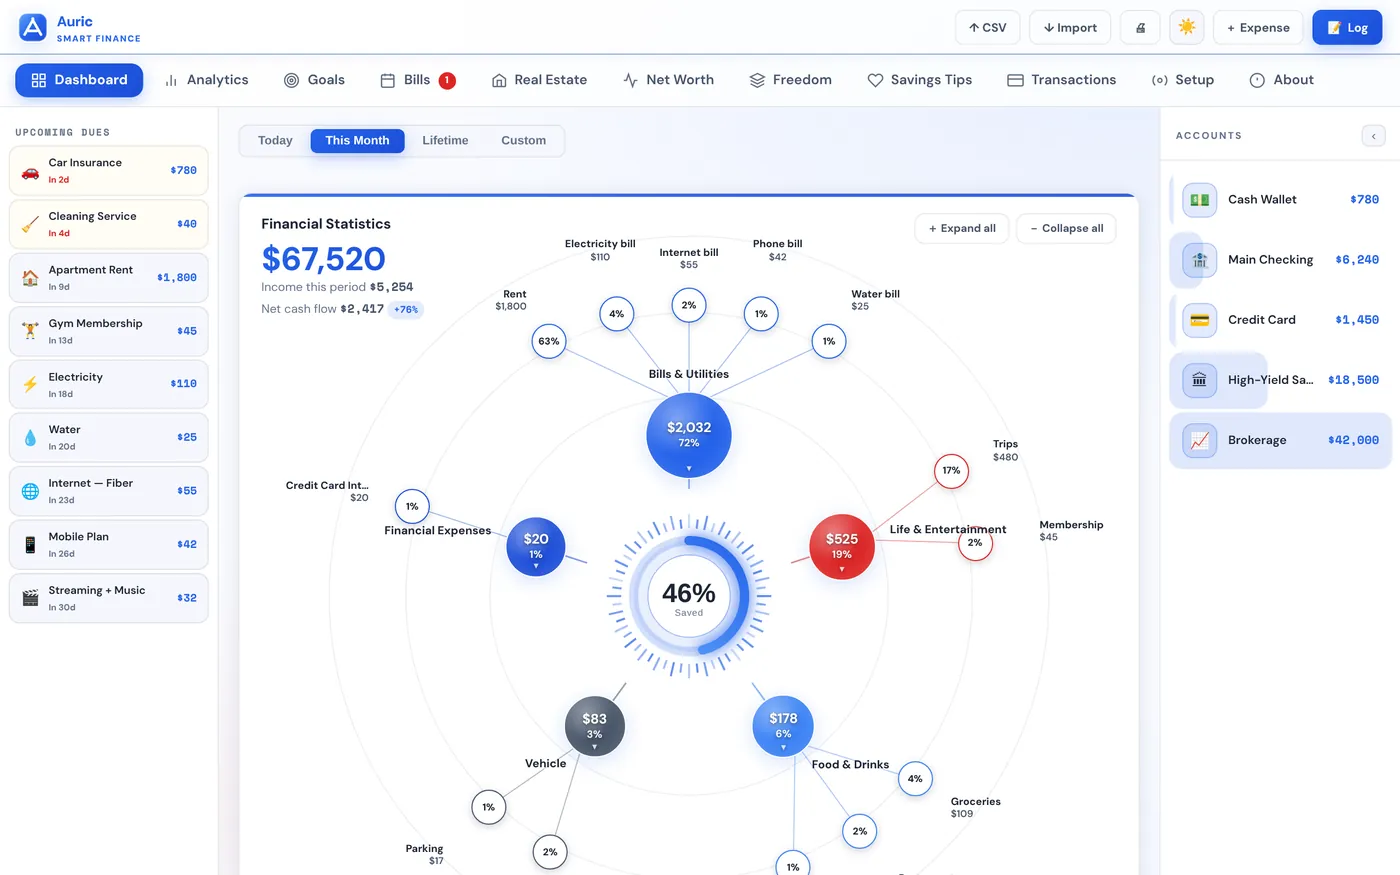Click the 46% Saved progress ring
Screen dimensions: 1400x875
pos(689,597)
